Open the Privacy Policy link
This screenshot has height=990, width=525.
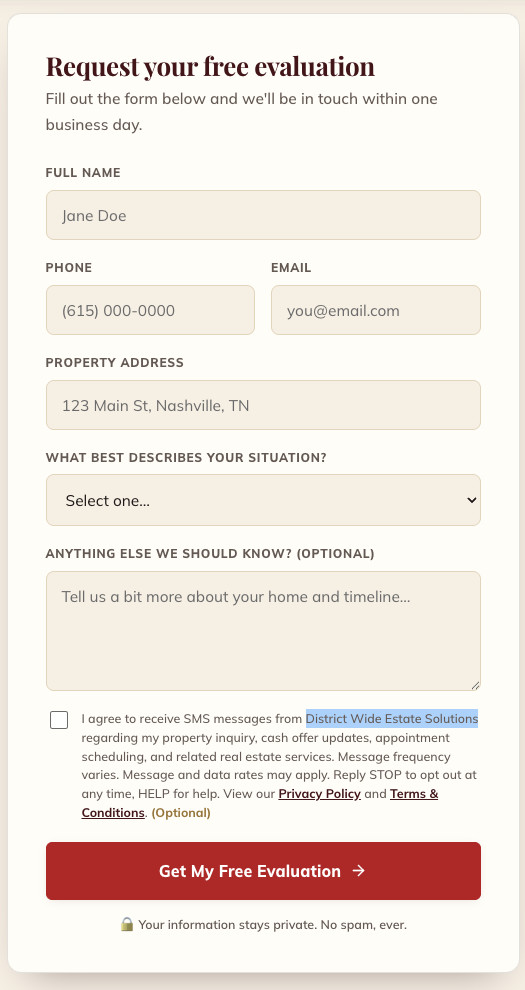(319, 794)
